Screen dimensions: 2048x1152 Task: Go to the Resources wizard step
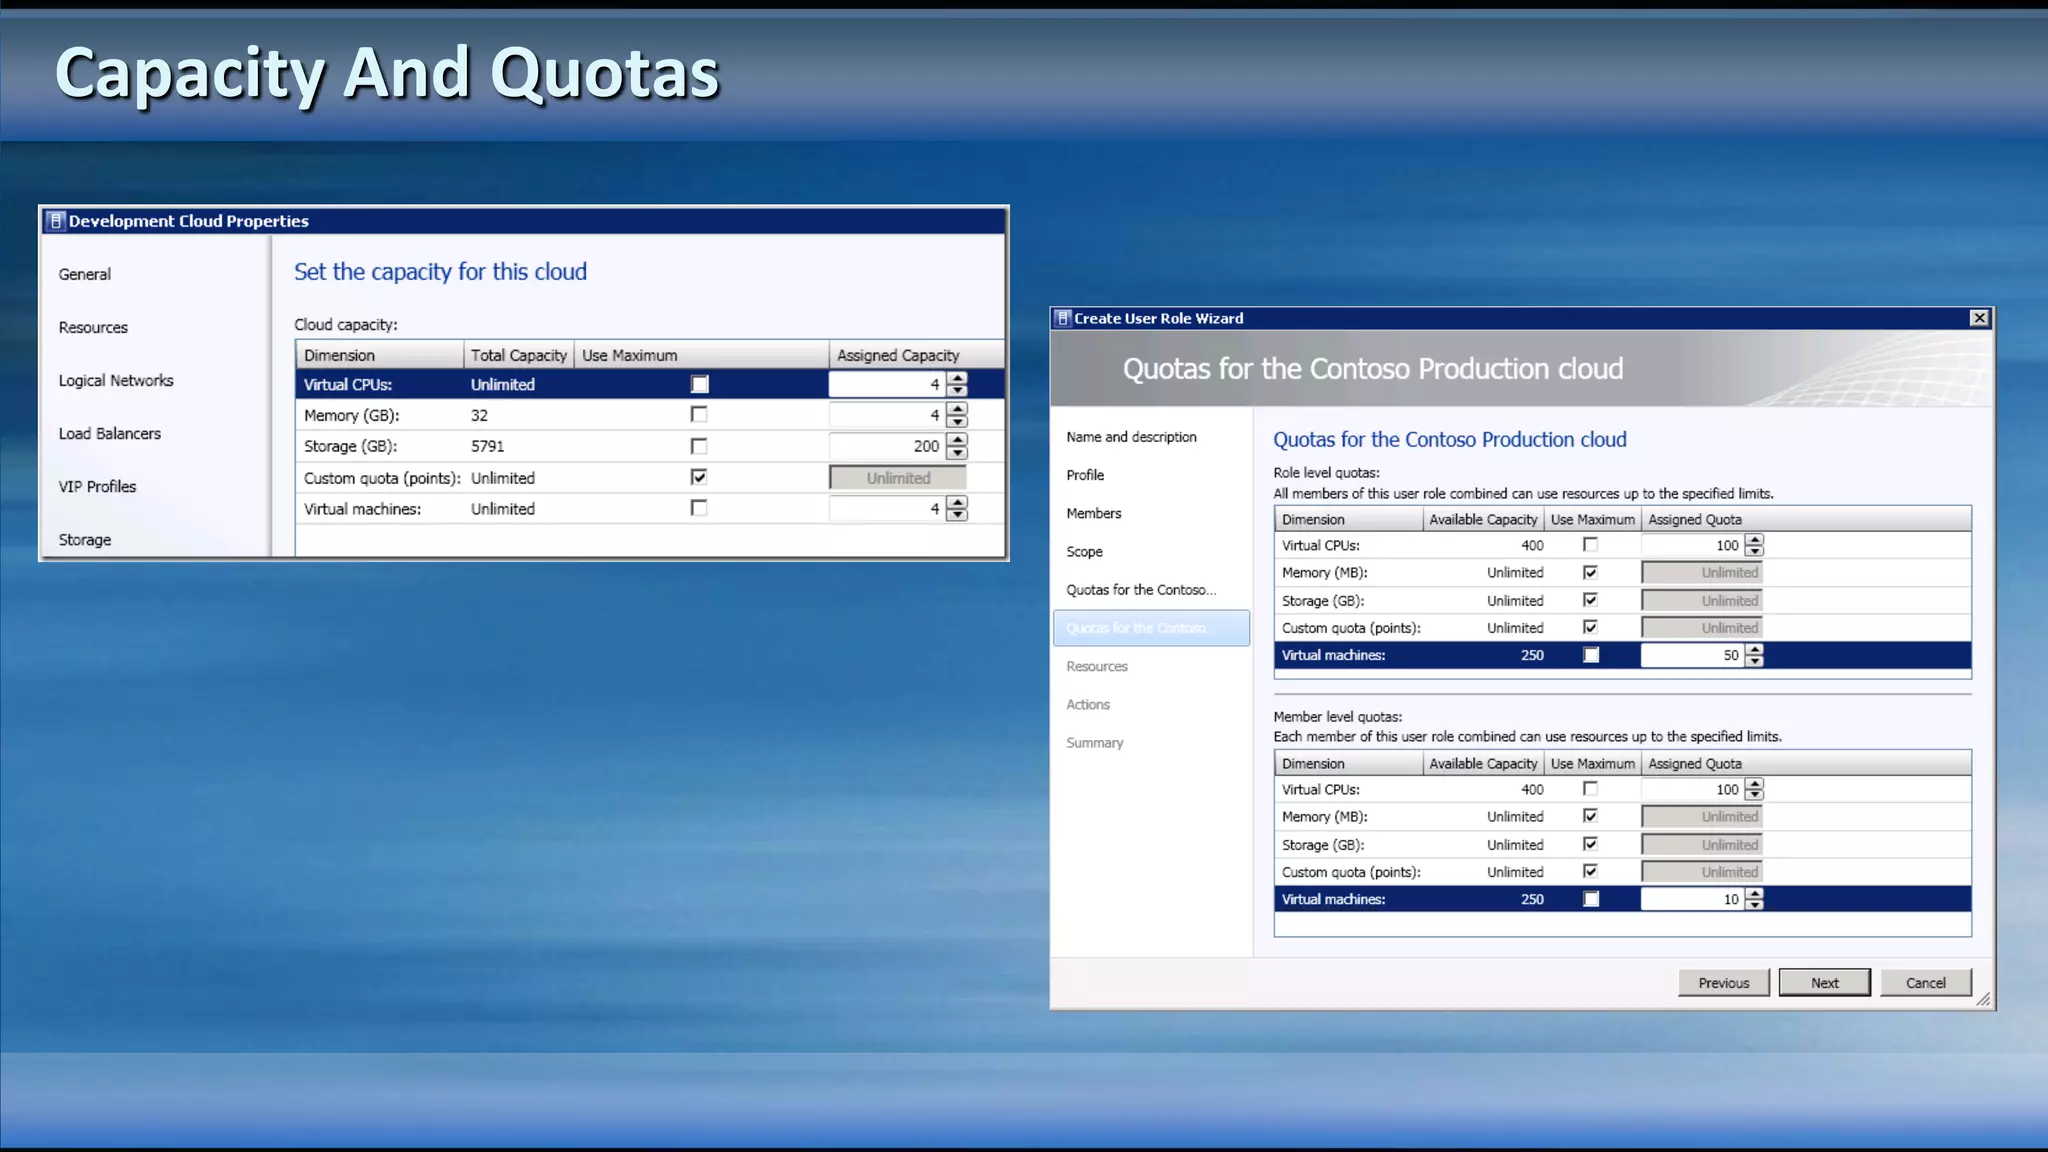pos(1097,666)
